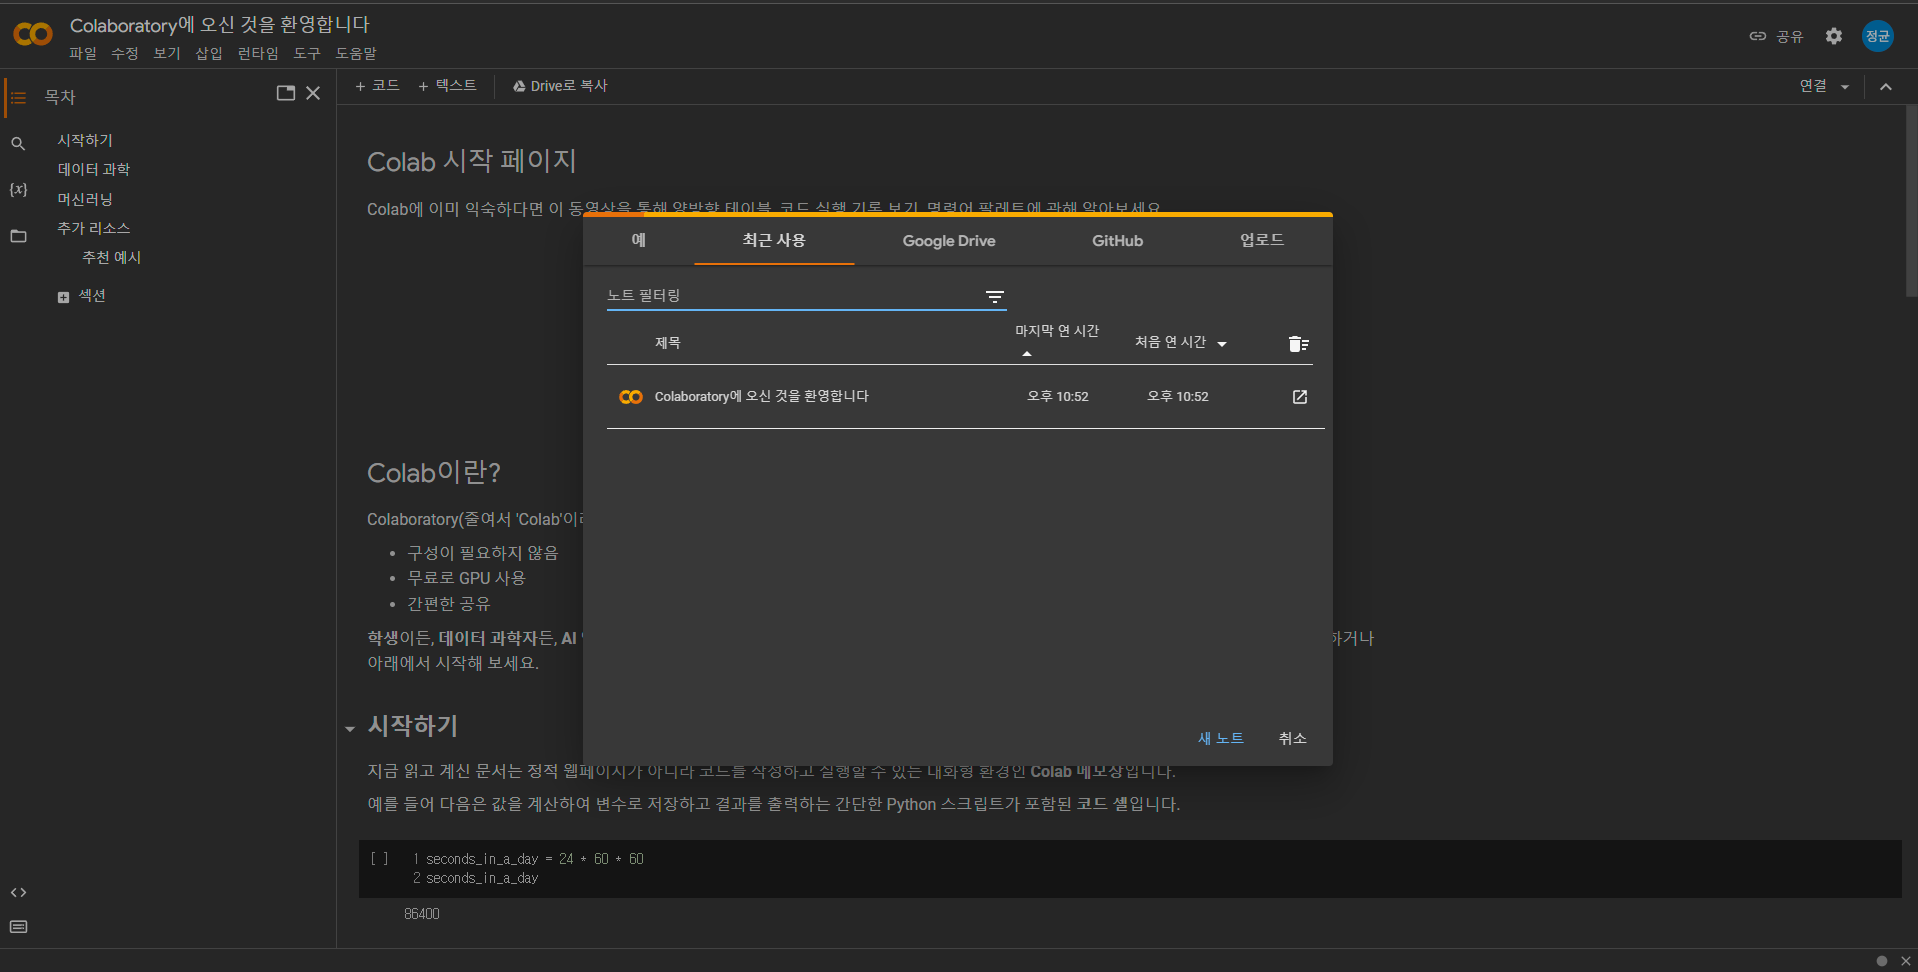Image resolution: width=1918 pixels, height=972 pixels.
Task: Go to 추천 예시 in the table of contents
Action: (111, 258)
